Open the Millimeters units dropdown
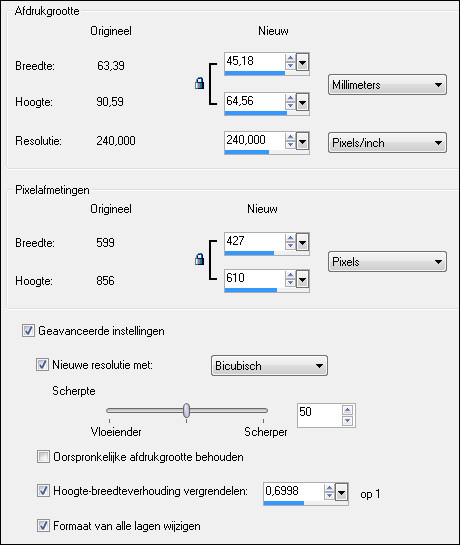460x545 pixels. pos(387,84)
